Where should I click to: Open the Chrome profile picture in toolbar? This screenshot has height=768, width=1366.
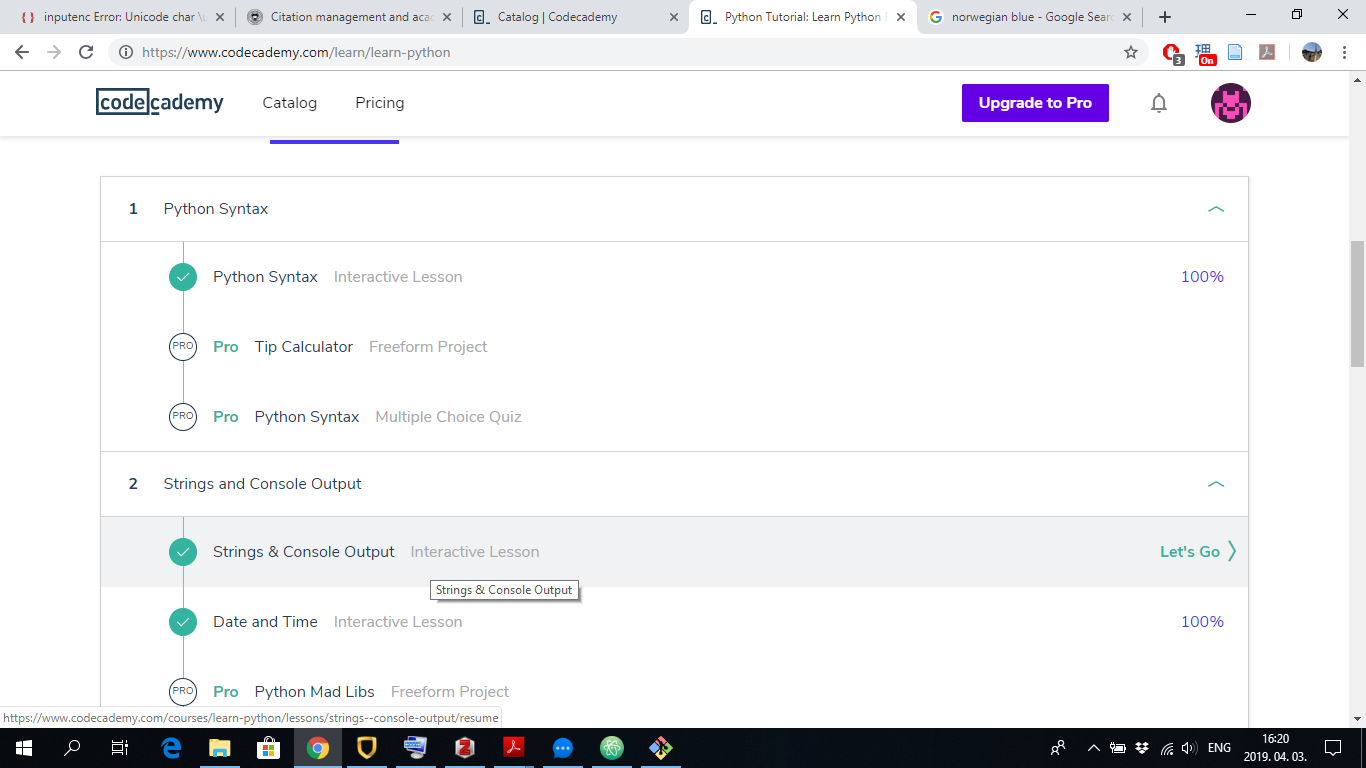(x=1312, y=52)
